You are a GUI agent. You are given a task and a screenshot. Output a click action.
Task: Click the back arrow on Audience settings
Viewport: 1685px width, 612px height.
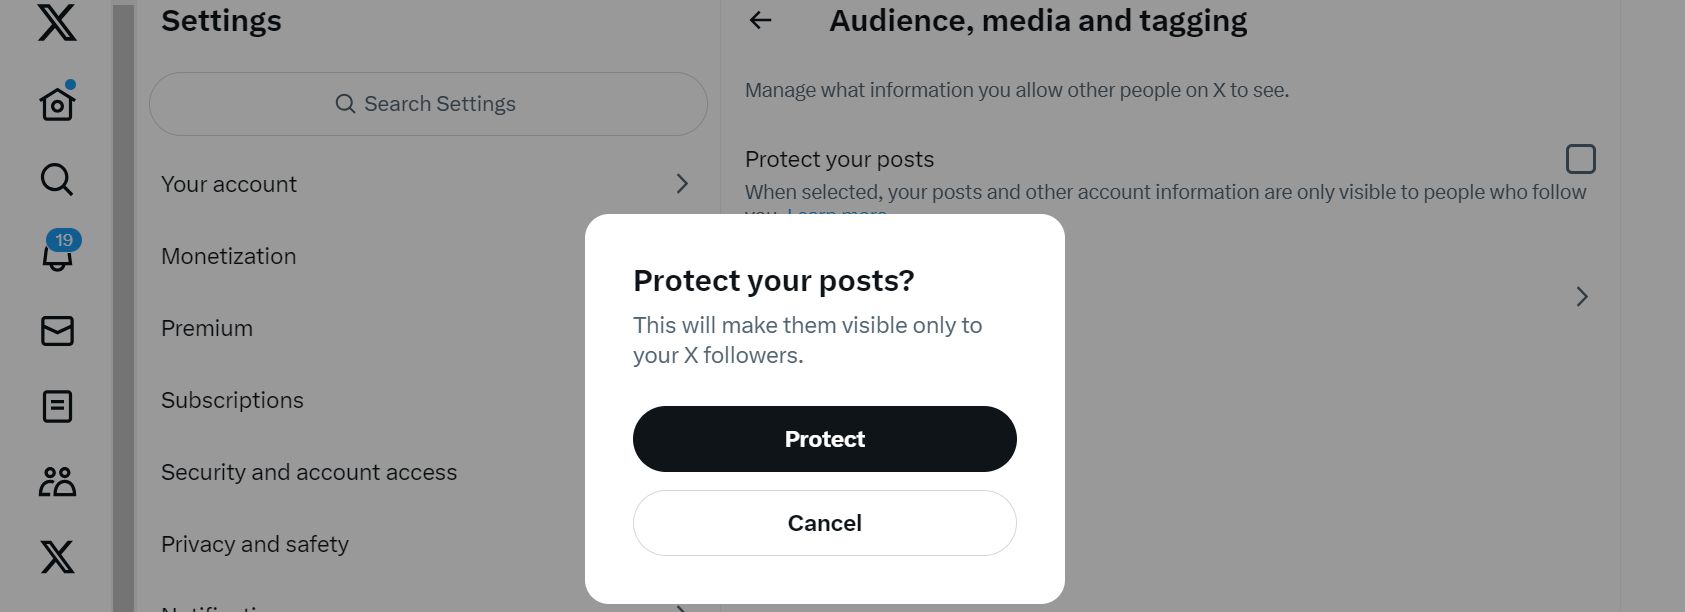click(761, 19)
